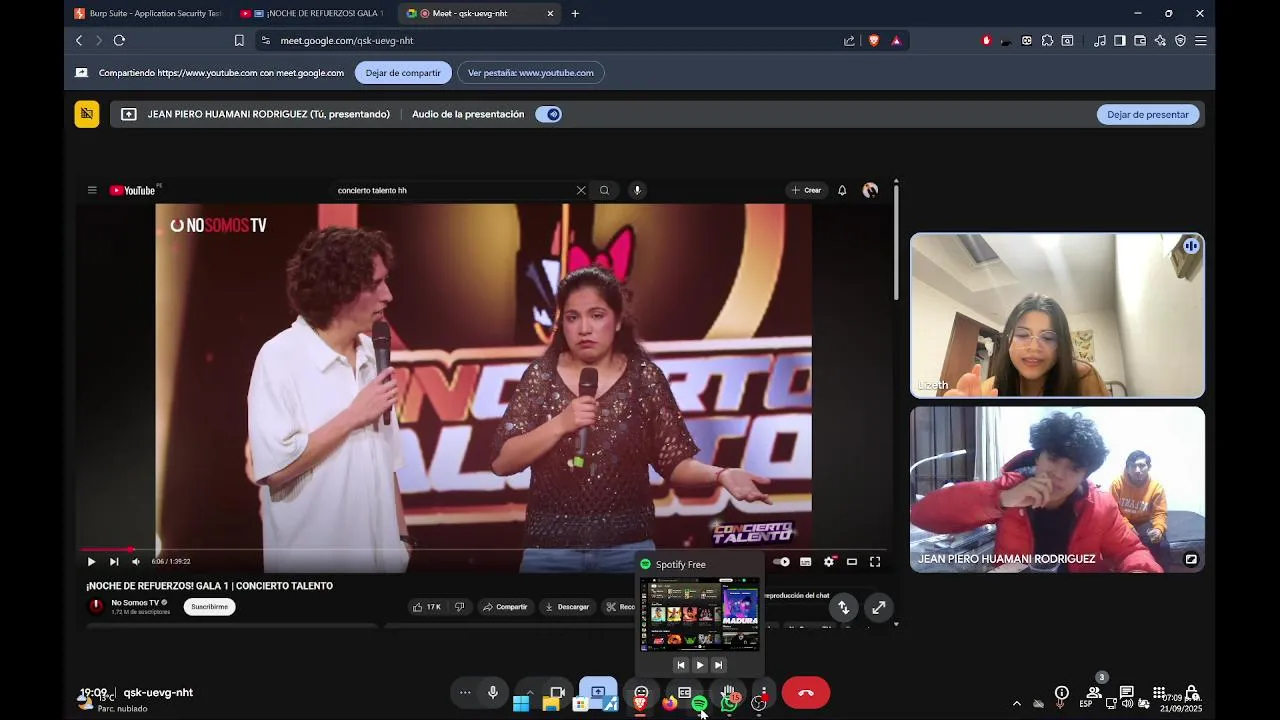
Task: Go to YouTube home via logo
Action: pos(132,190)
